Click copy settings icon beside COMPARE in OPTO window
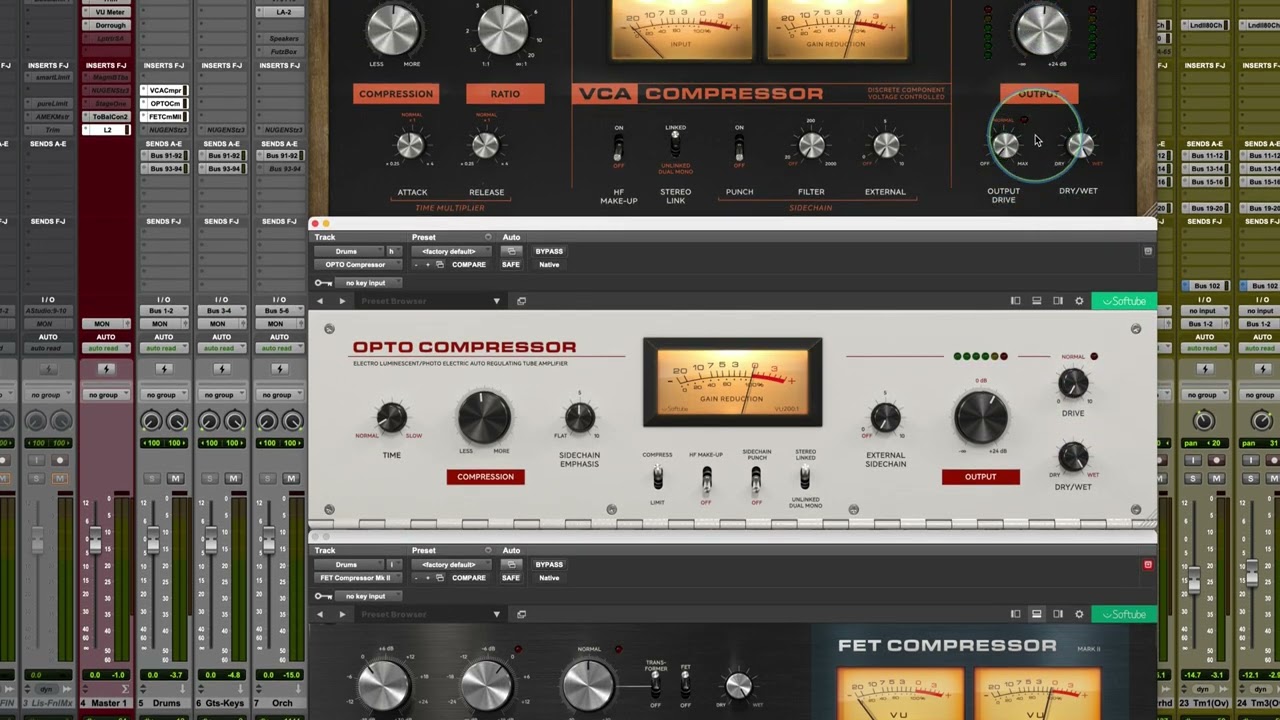The image size is (1280, 720). coord(440,265)
